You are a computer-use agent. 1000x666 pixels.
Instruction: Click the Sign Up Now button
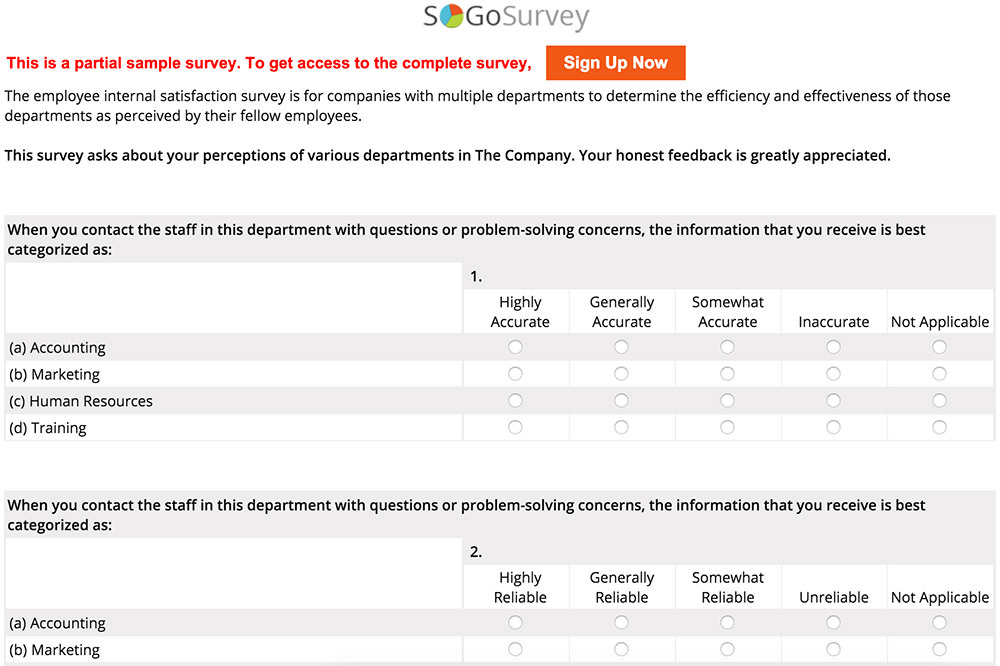615,63
